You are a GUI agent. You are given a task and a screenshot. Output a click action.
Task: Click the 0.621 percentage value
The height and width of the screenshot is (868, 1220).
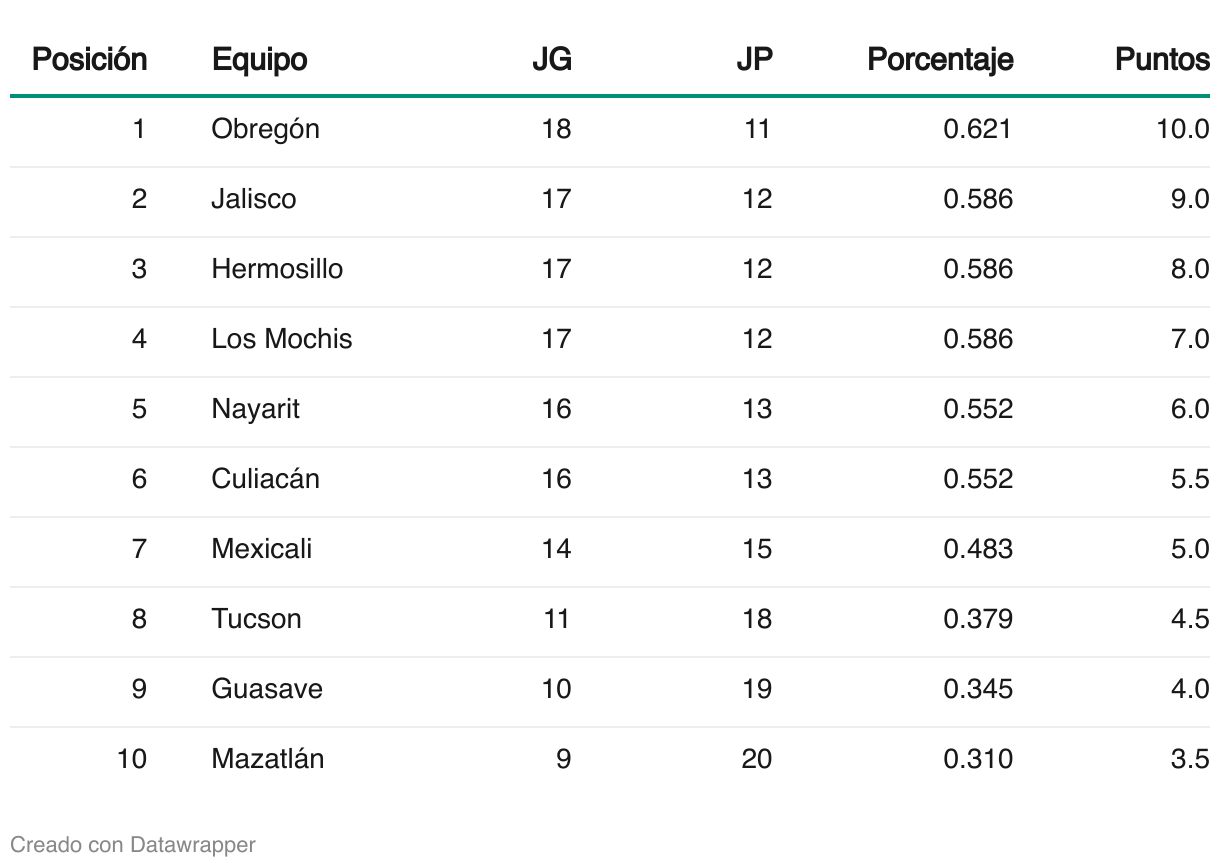978,129
